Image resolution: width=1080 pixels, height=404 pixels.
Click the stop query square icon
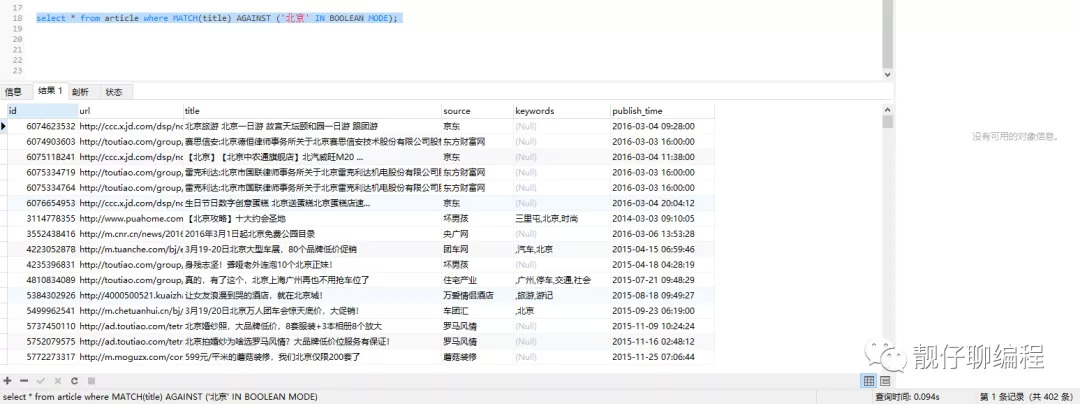(90, 381)
